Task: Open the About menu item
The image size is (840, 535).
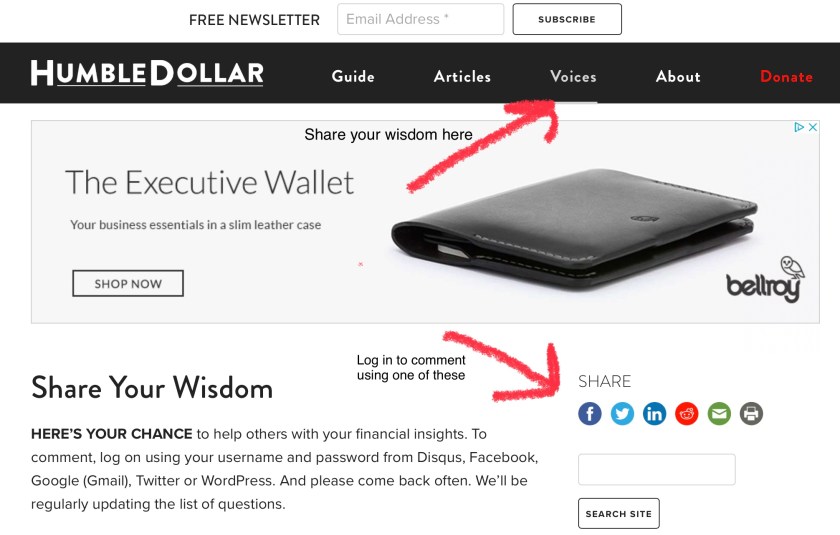Action: (678, 77)
